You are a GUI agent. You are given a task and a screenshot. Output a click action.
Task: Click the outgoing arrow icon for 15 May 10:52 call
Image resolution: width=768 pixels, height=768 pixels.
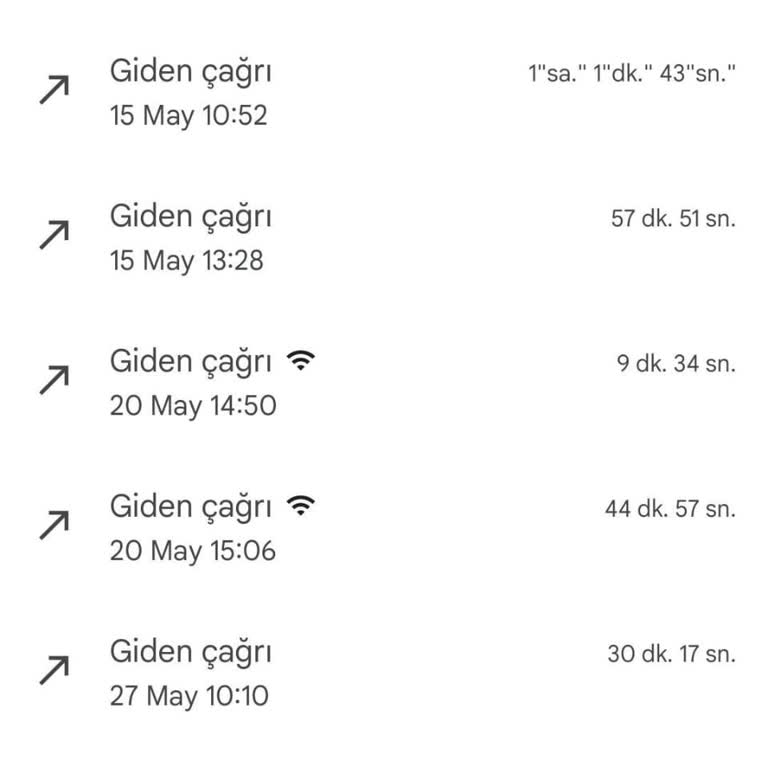(x=55, y=91)
